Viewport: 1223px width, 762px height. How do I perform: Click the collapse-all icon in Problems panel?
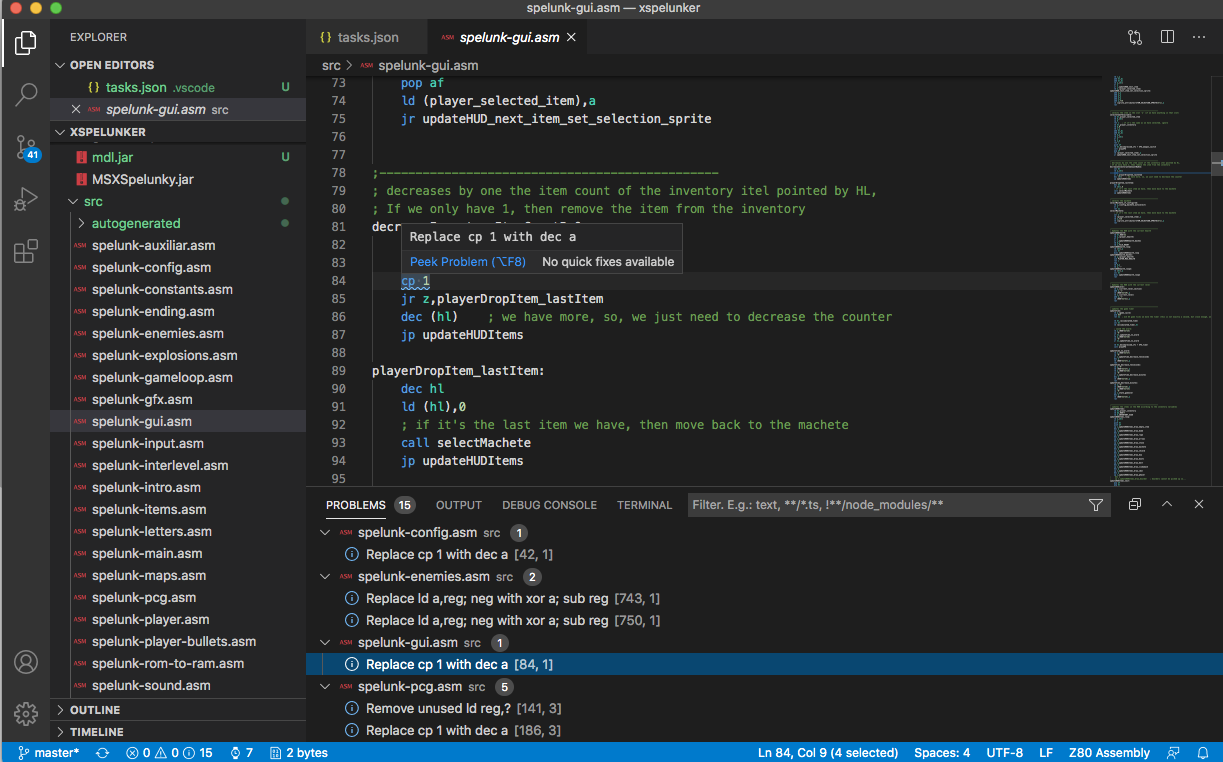(x=1135, y=505)
